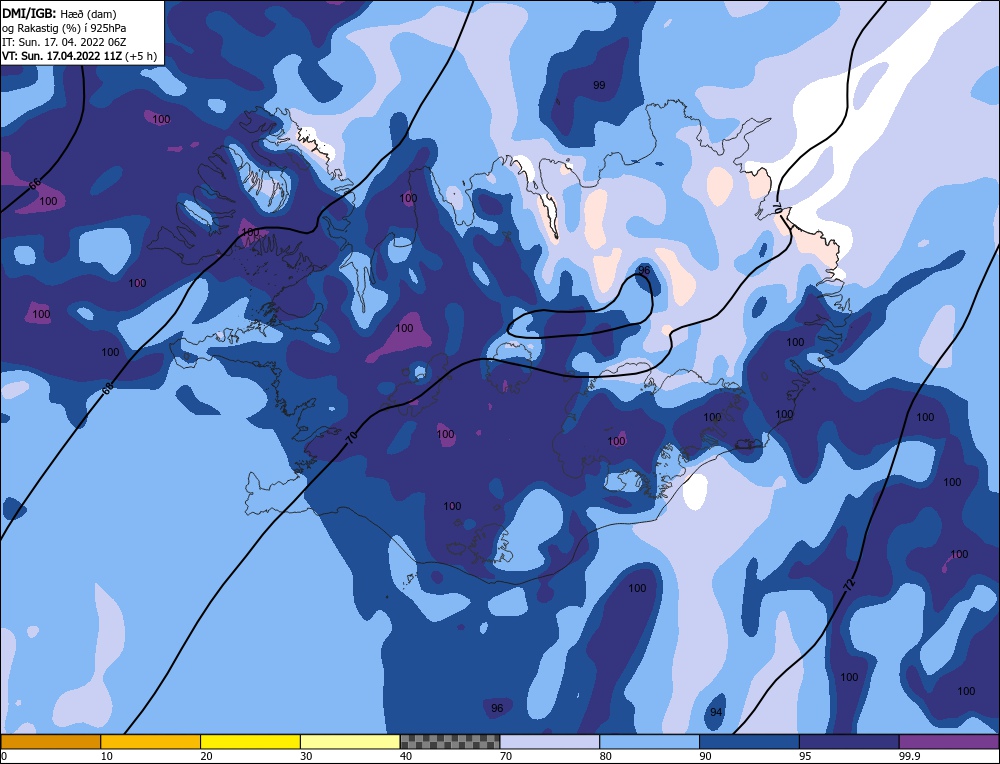Click the orange 10–20 legend swatch

point(151,741)
